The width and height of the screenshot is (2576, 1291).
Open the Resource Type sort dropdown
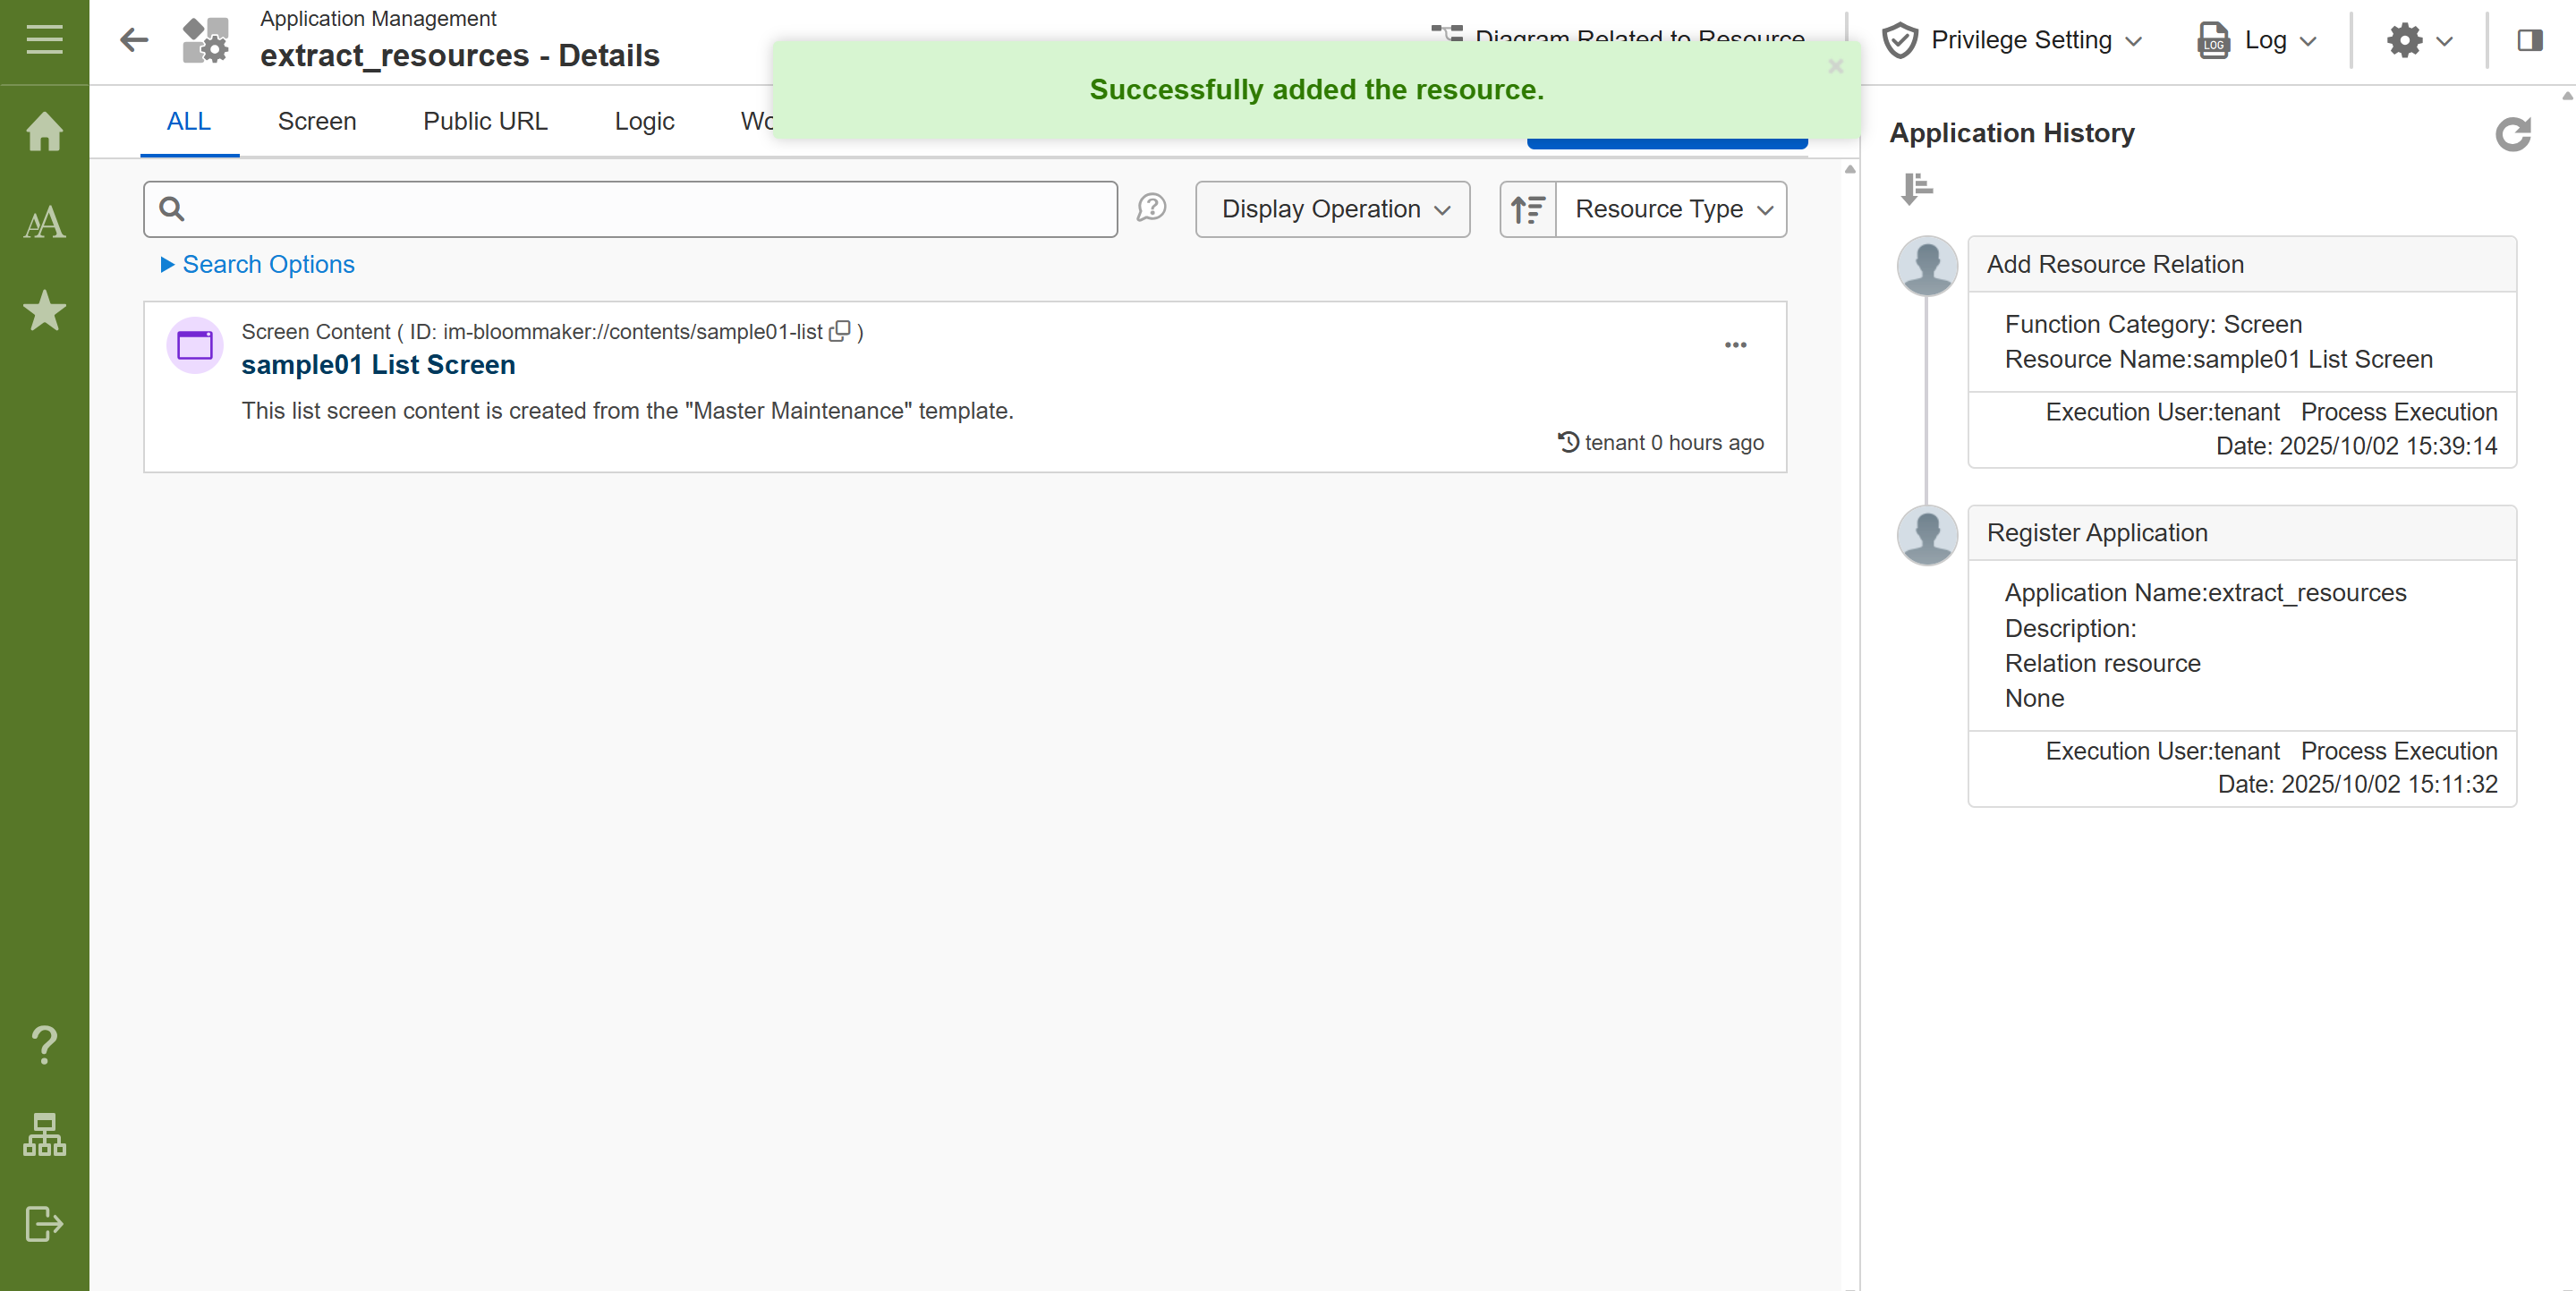coord(1672,209)
